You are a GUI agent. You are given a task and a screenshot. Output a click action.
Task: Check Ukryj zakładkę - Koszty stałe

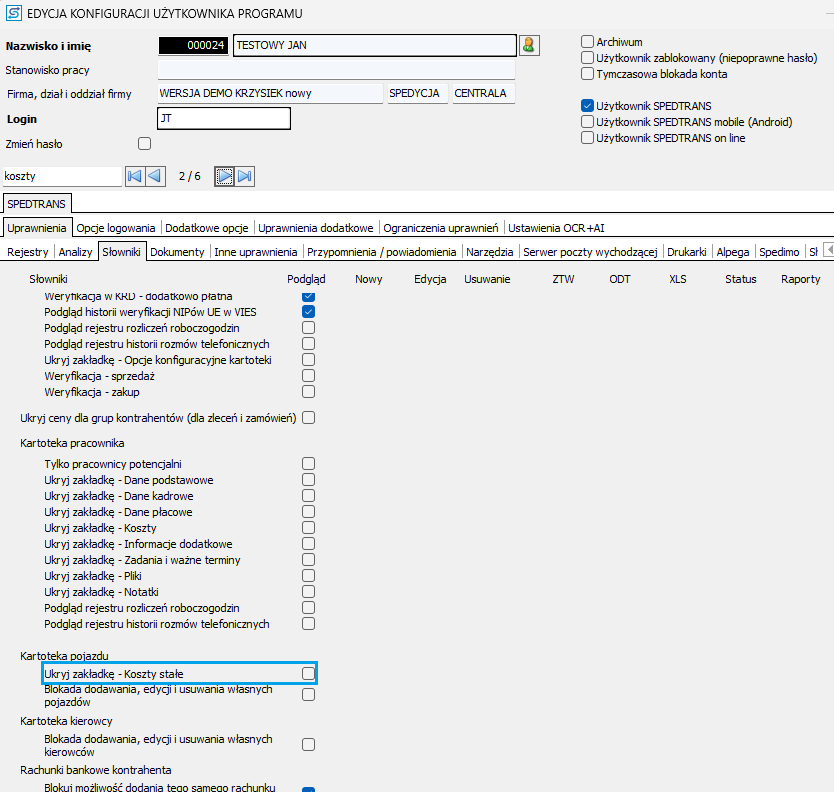pos(309,674)
